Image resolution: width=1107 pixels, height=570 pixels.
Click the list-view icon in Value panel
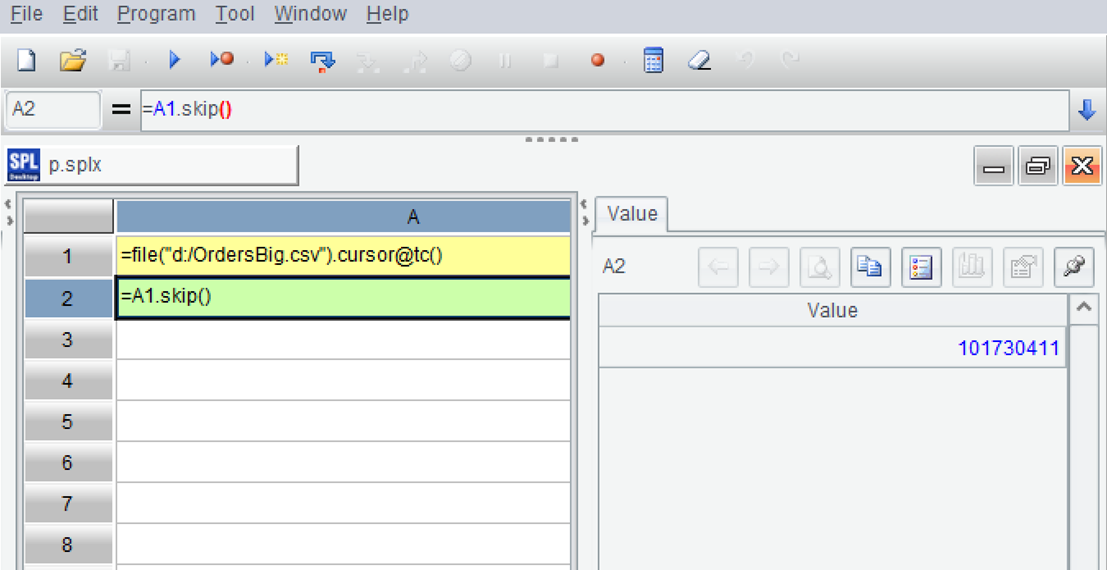[x=921, y=267]
